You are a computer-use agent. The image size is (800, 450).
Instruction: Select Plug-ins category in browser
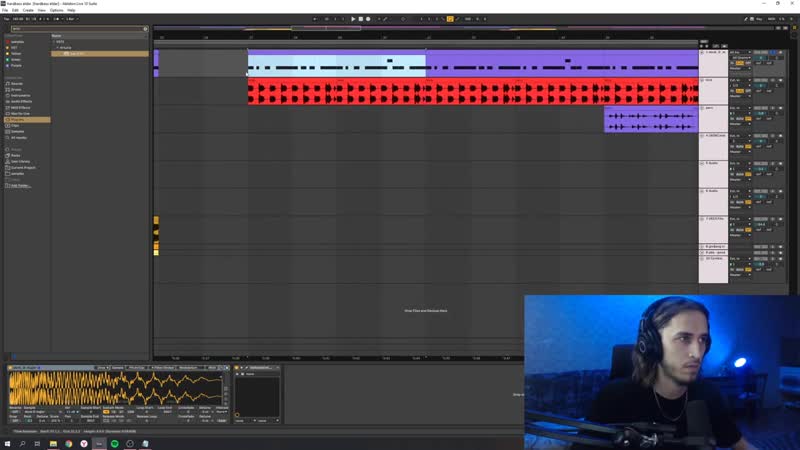click(x=27, y=119)
